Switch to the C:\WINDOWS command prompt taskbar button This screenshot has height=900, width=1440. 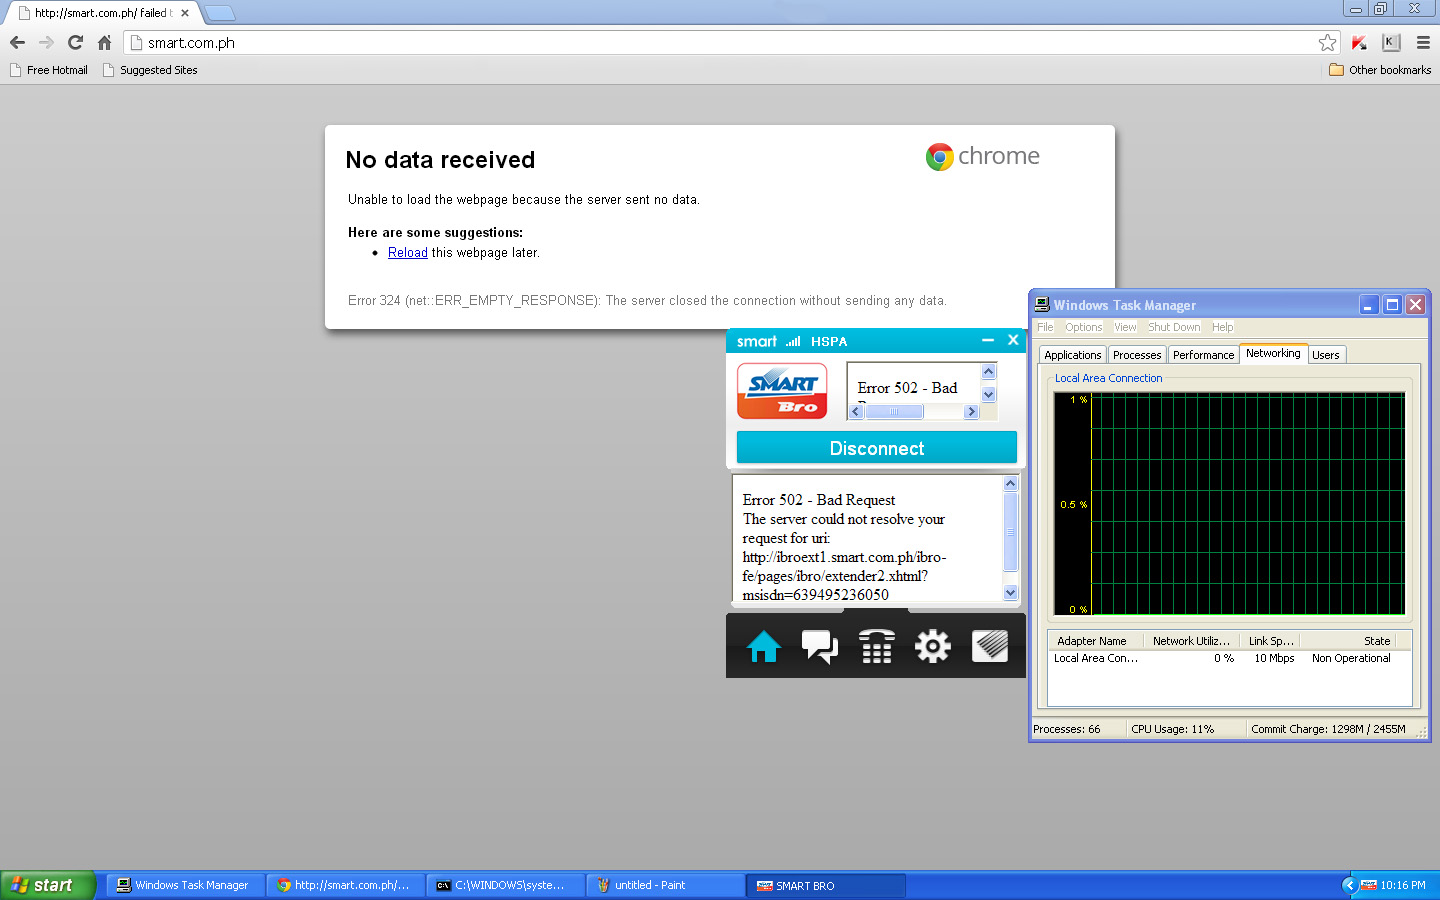505,885
